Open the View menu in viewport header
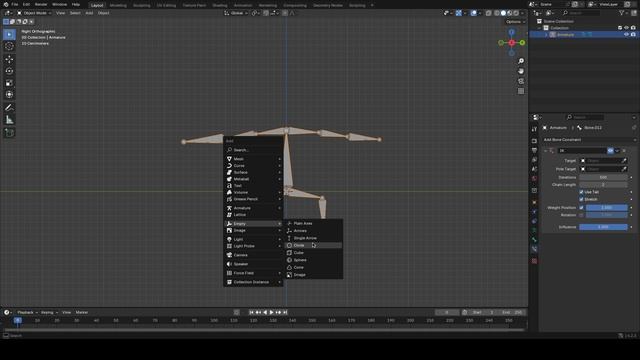 pyautogui.click(x=60, y=13)
